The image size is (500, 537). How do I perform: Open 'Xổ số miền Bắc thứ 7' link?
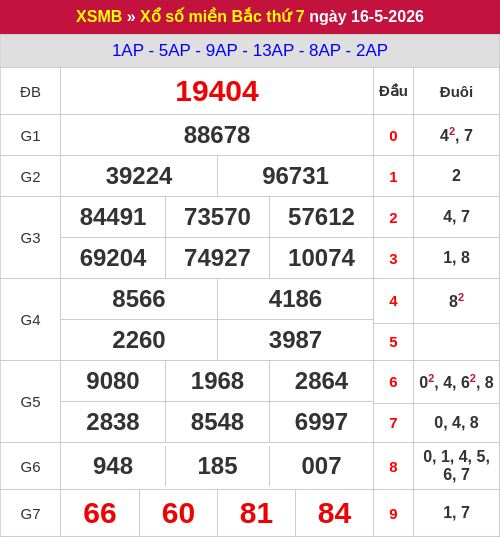coord(222,16)
